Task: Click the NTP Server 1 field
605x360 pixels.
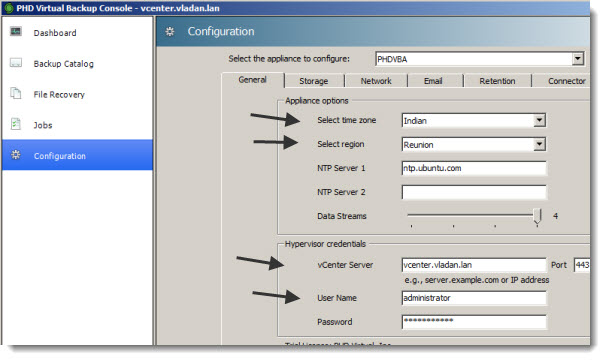Action: pos(474,168)
